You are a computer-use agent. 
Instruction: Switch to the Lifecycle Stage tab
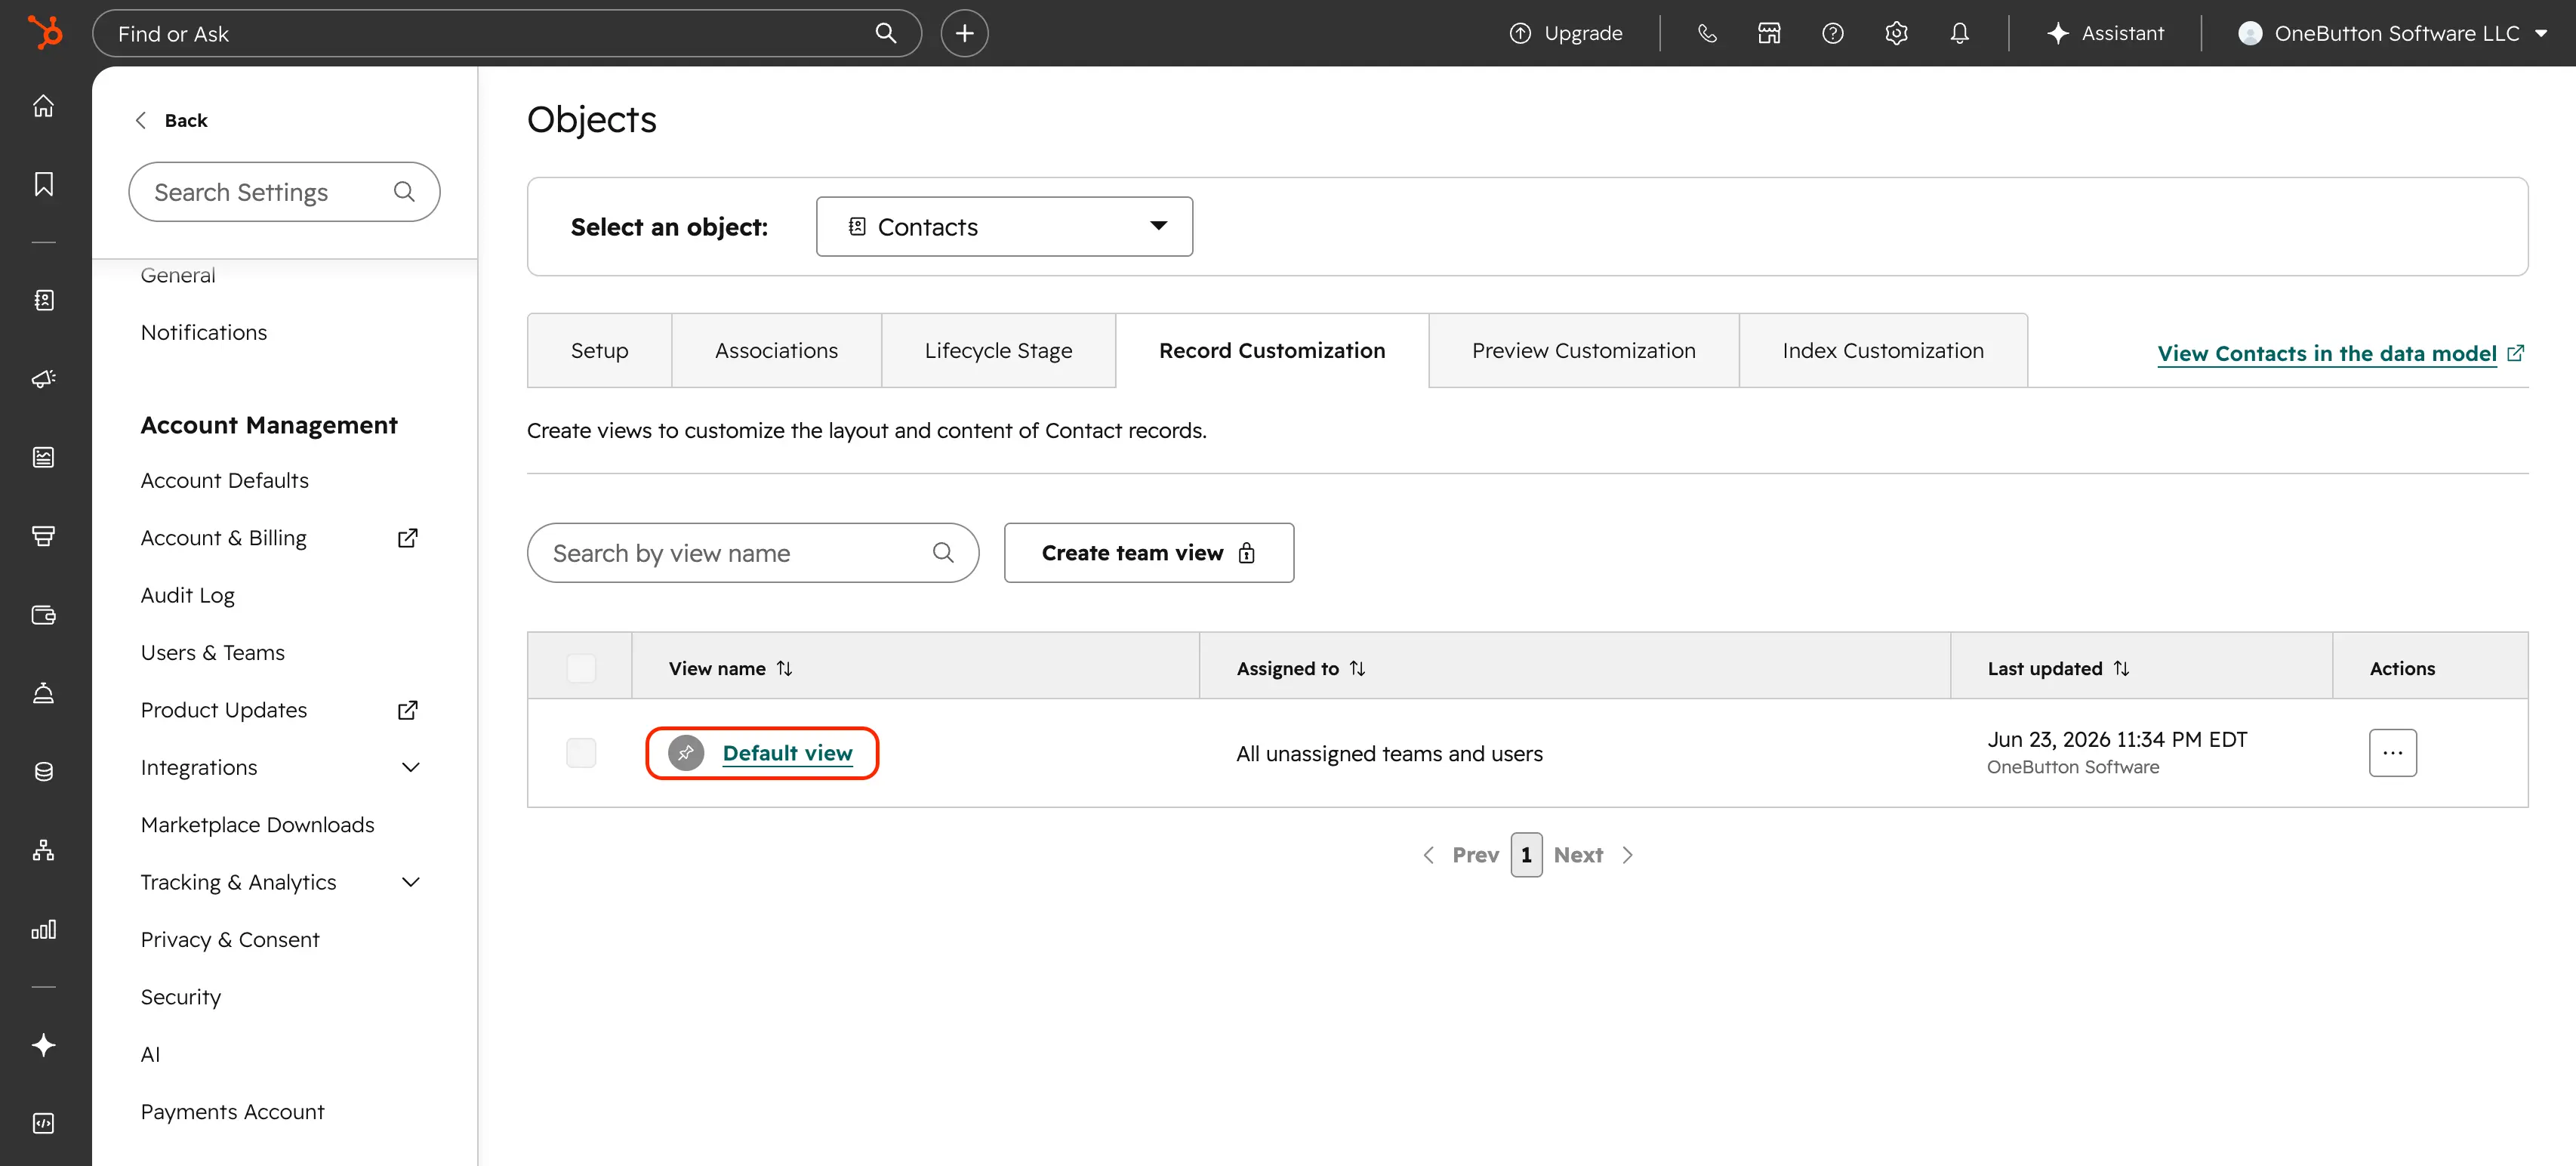point(998,351)
